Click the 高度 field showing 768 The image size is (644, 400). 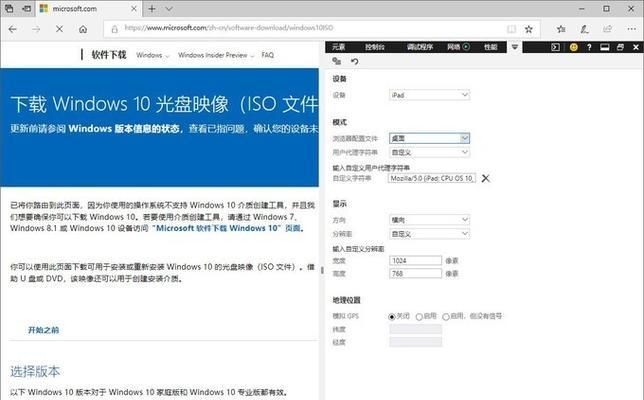tap(415, 274)
